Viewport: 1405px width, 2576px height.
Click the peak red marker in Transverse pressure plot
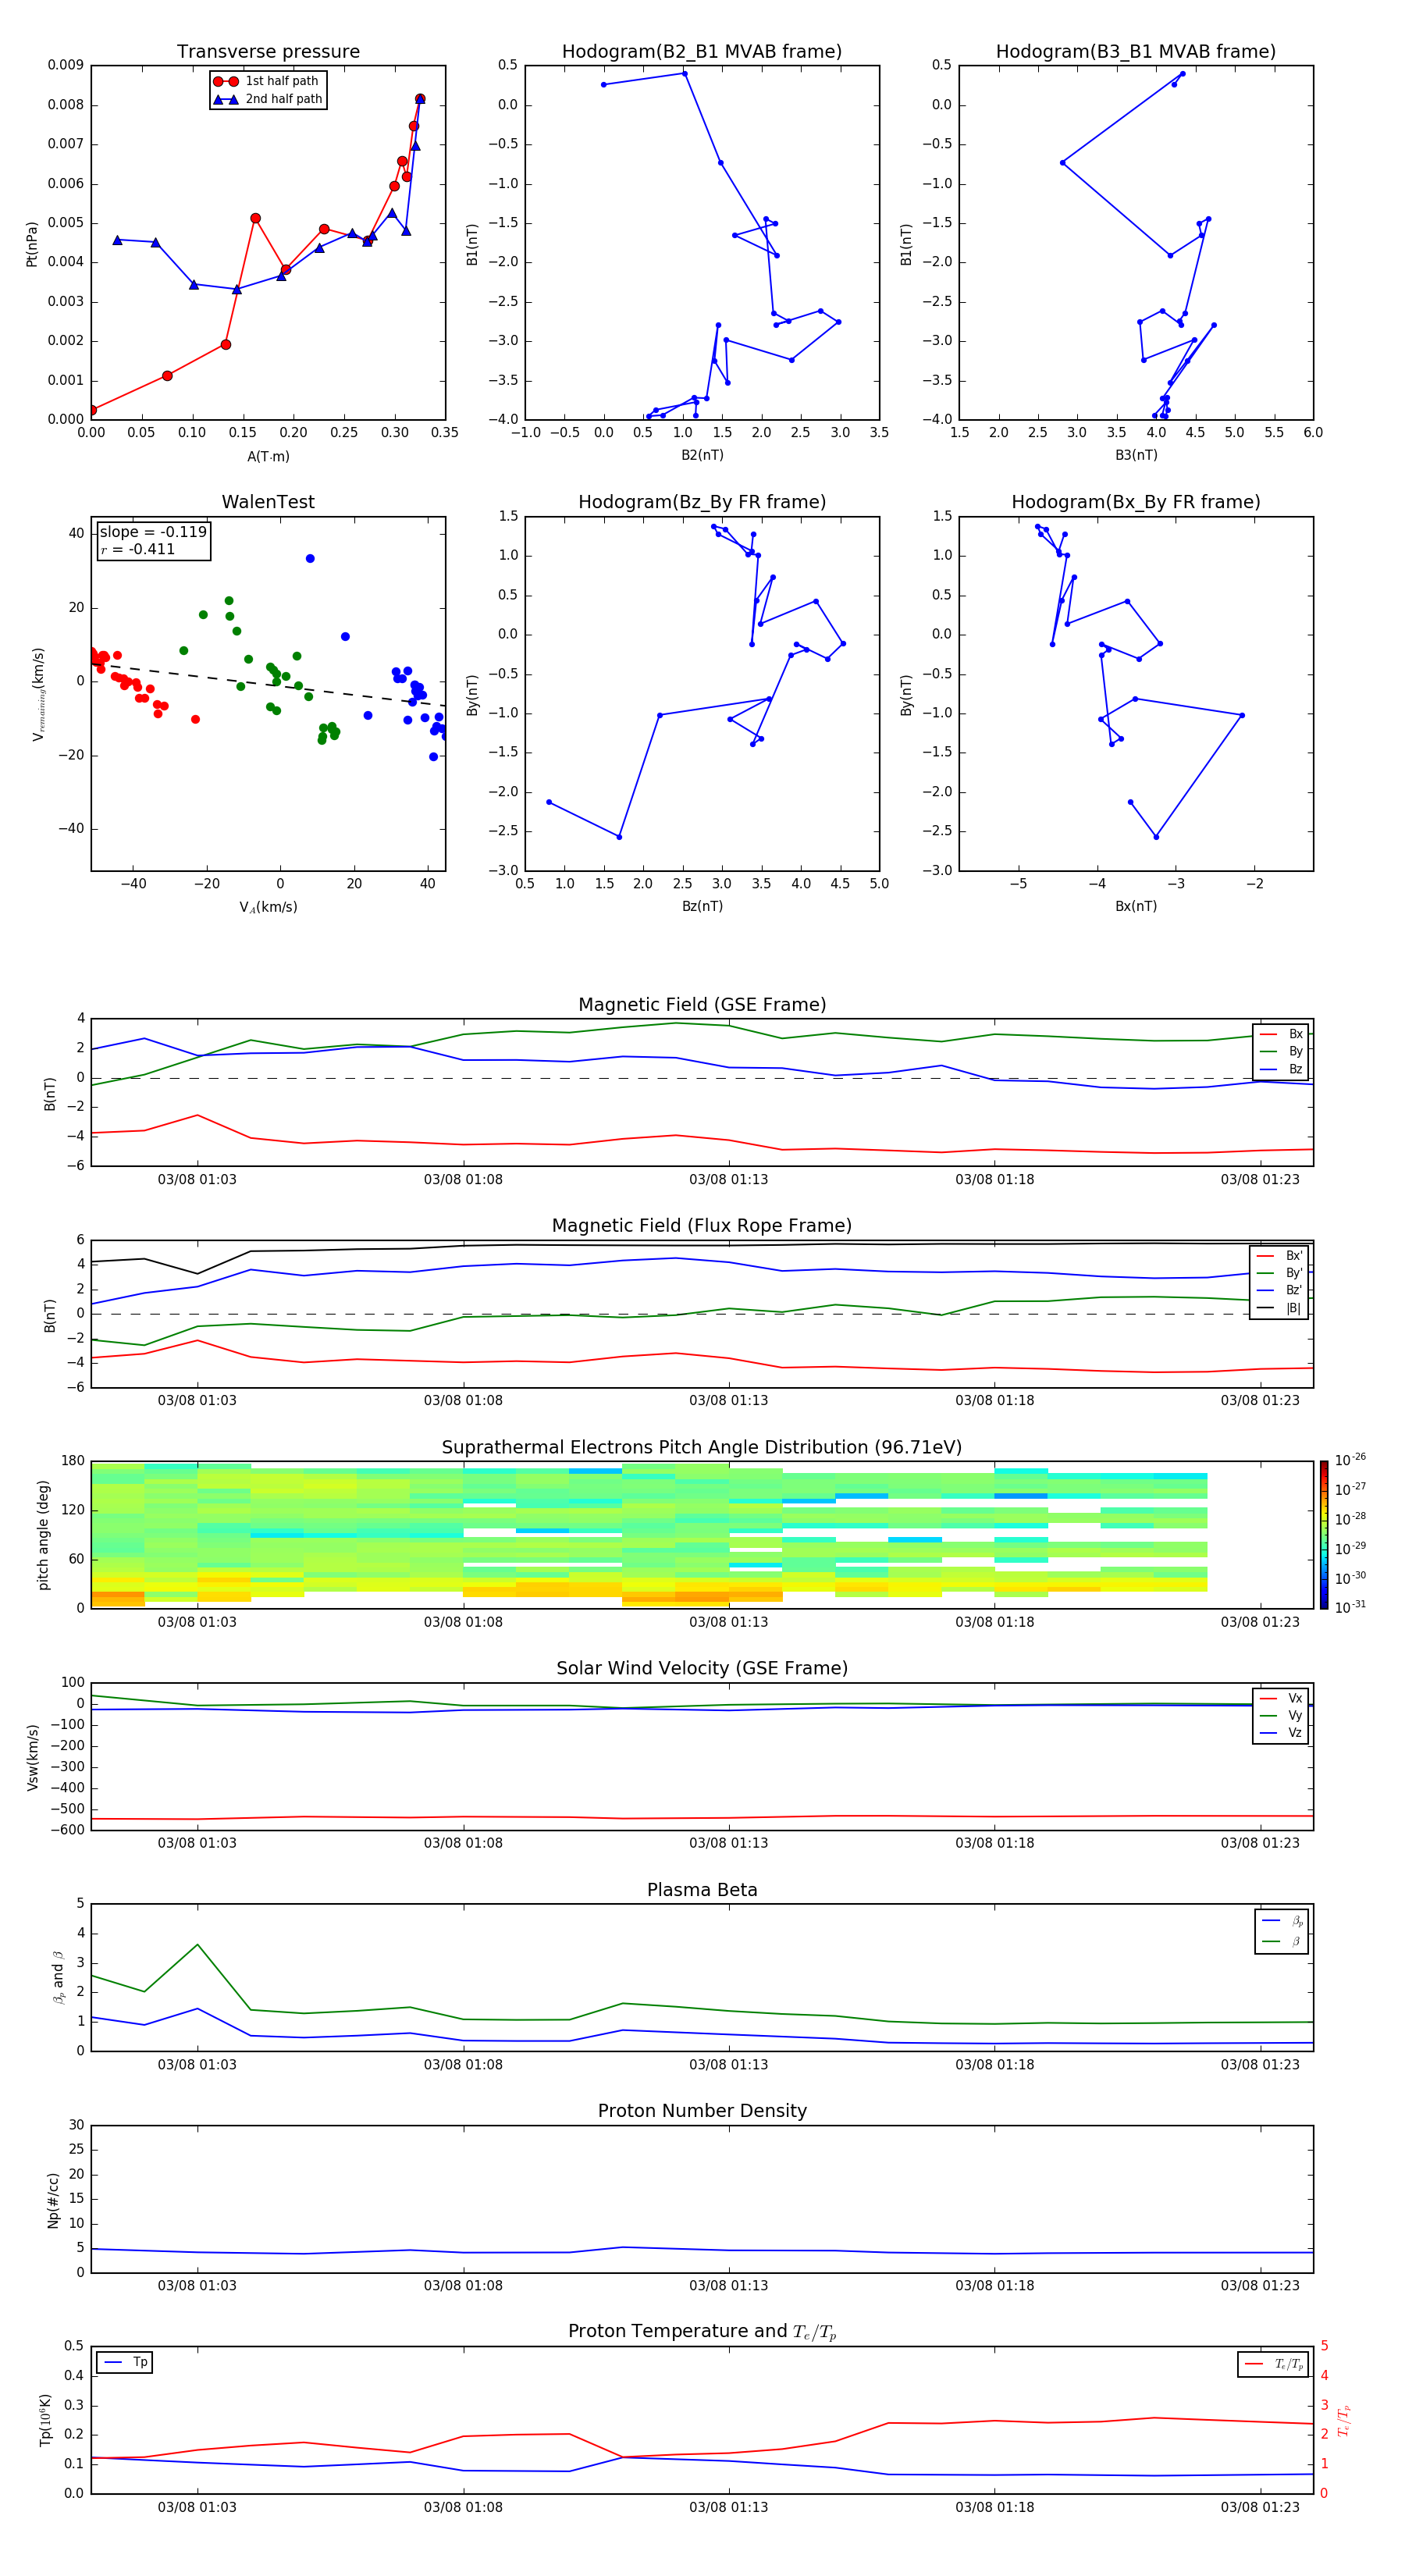[x=420, y=99]
